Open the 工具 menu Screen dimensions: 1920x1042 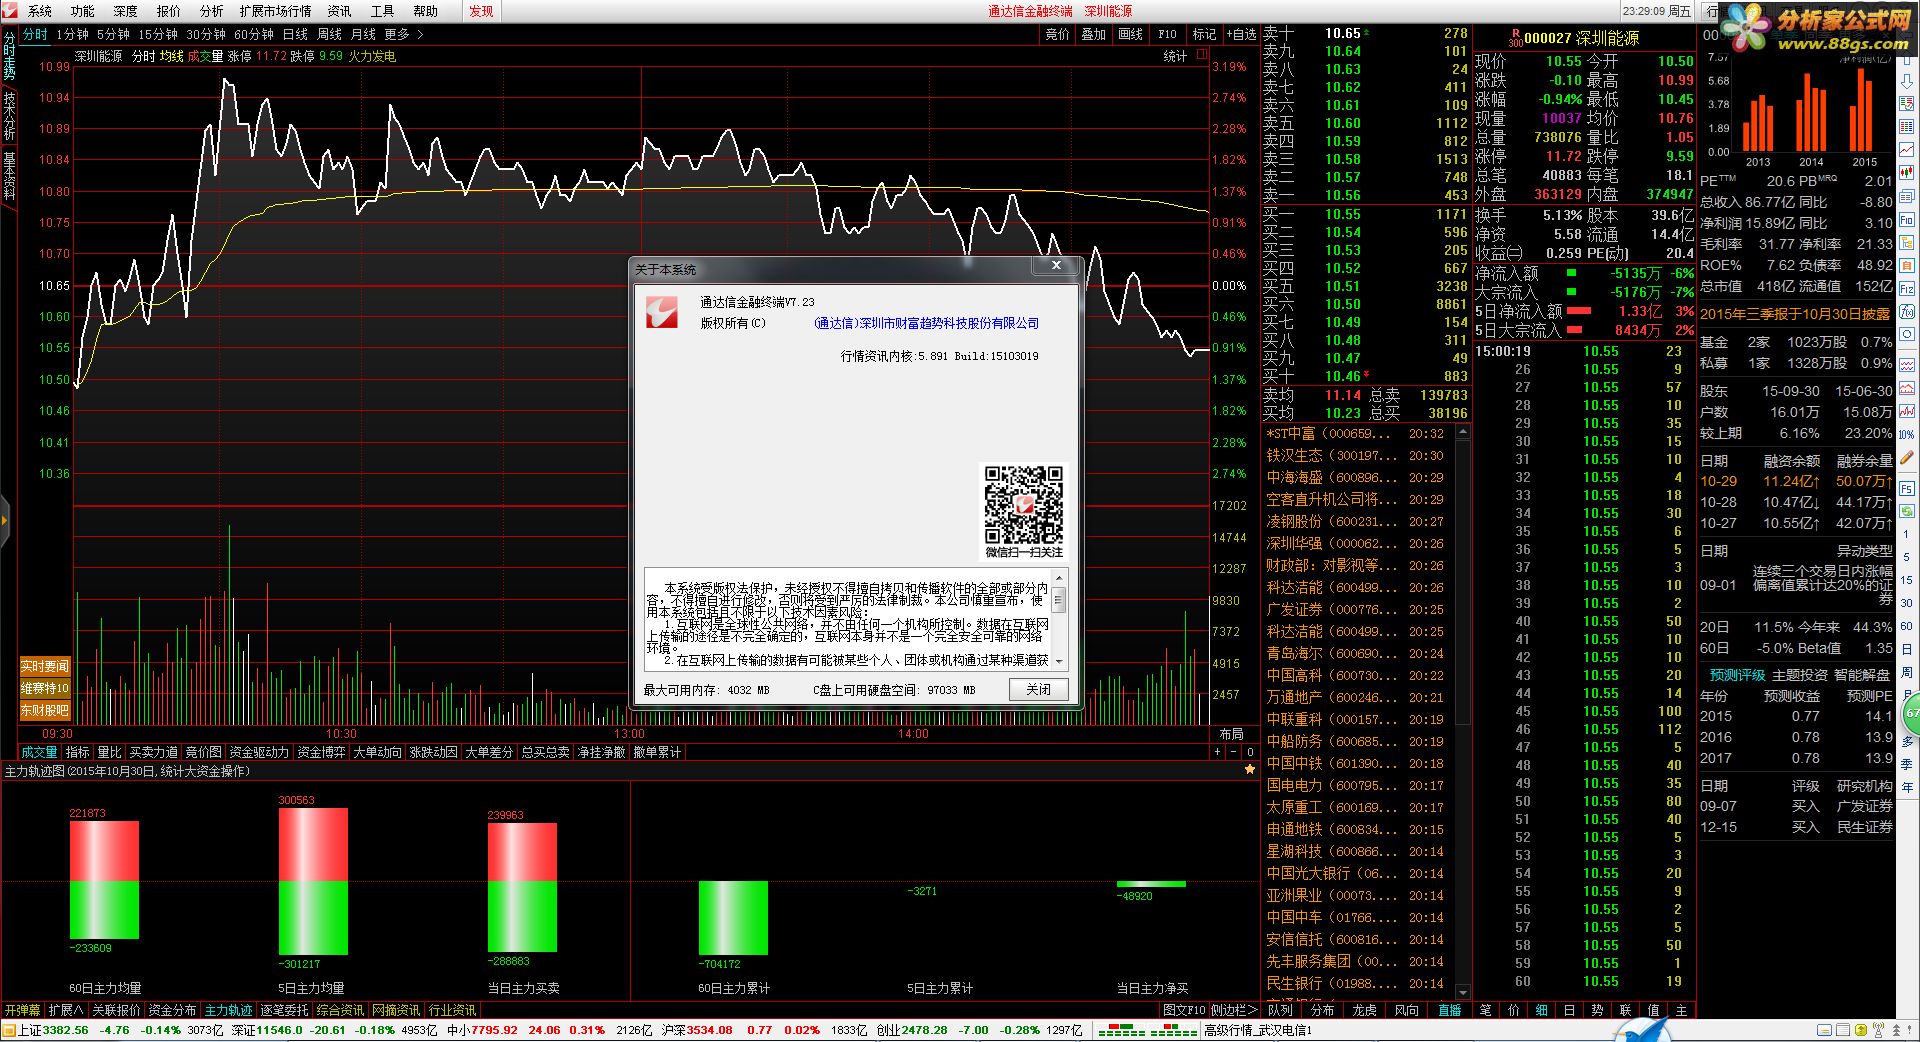point(382,11)
